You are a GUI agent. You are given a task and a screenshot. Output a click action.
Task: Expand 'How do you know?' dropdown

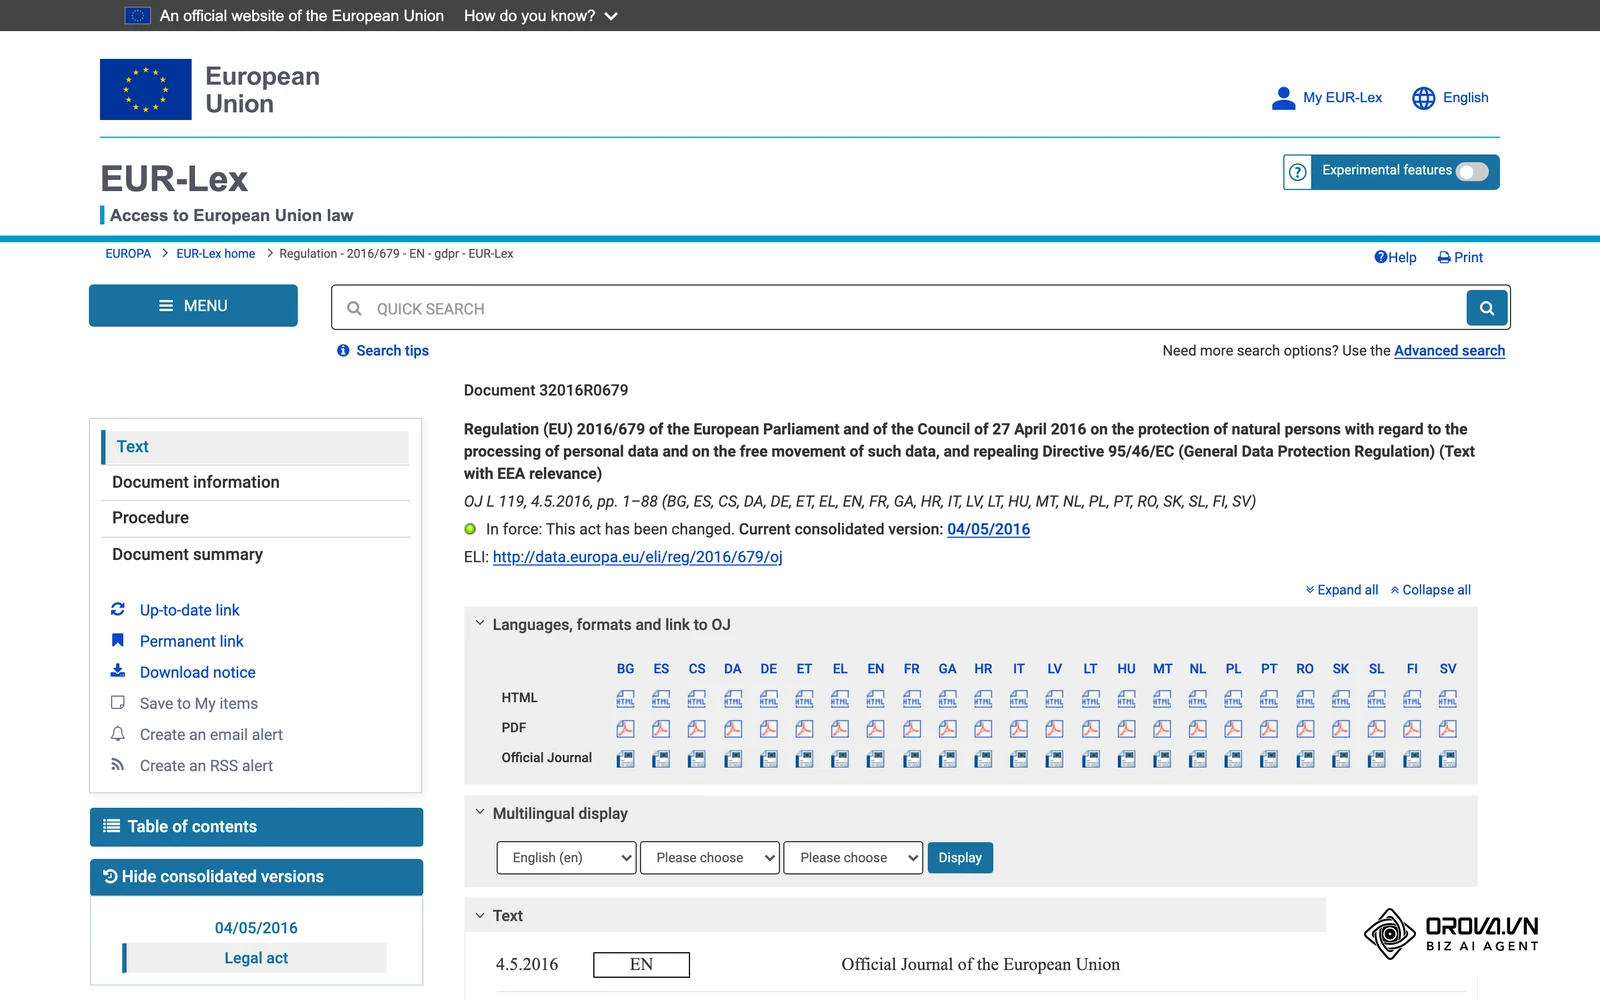tap(541, 16)
